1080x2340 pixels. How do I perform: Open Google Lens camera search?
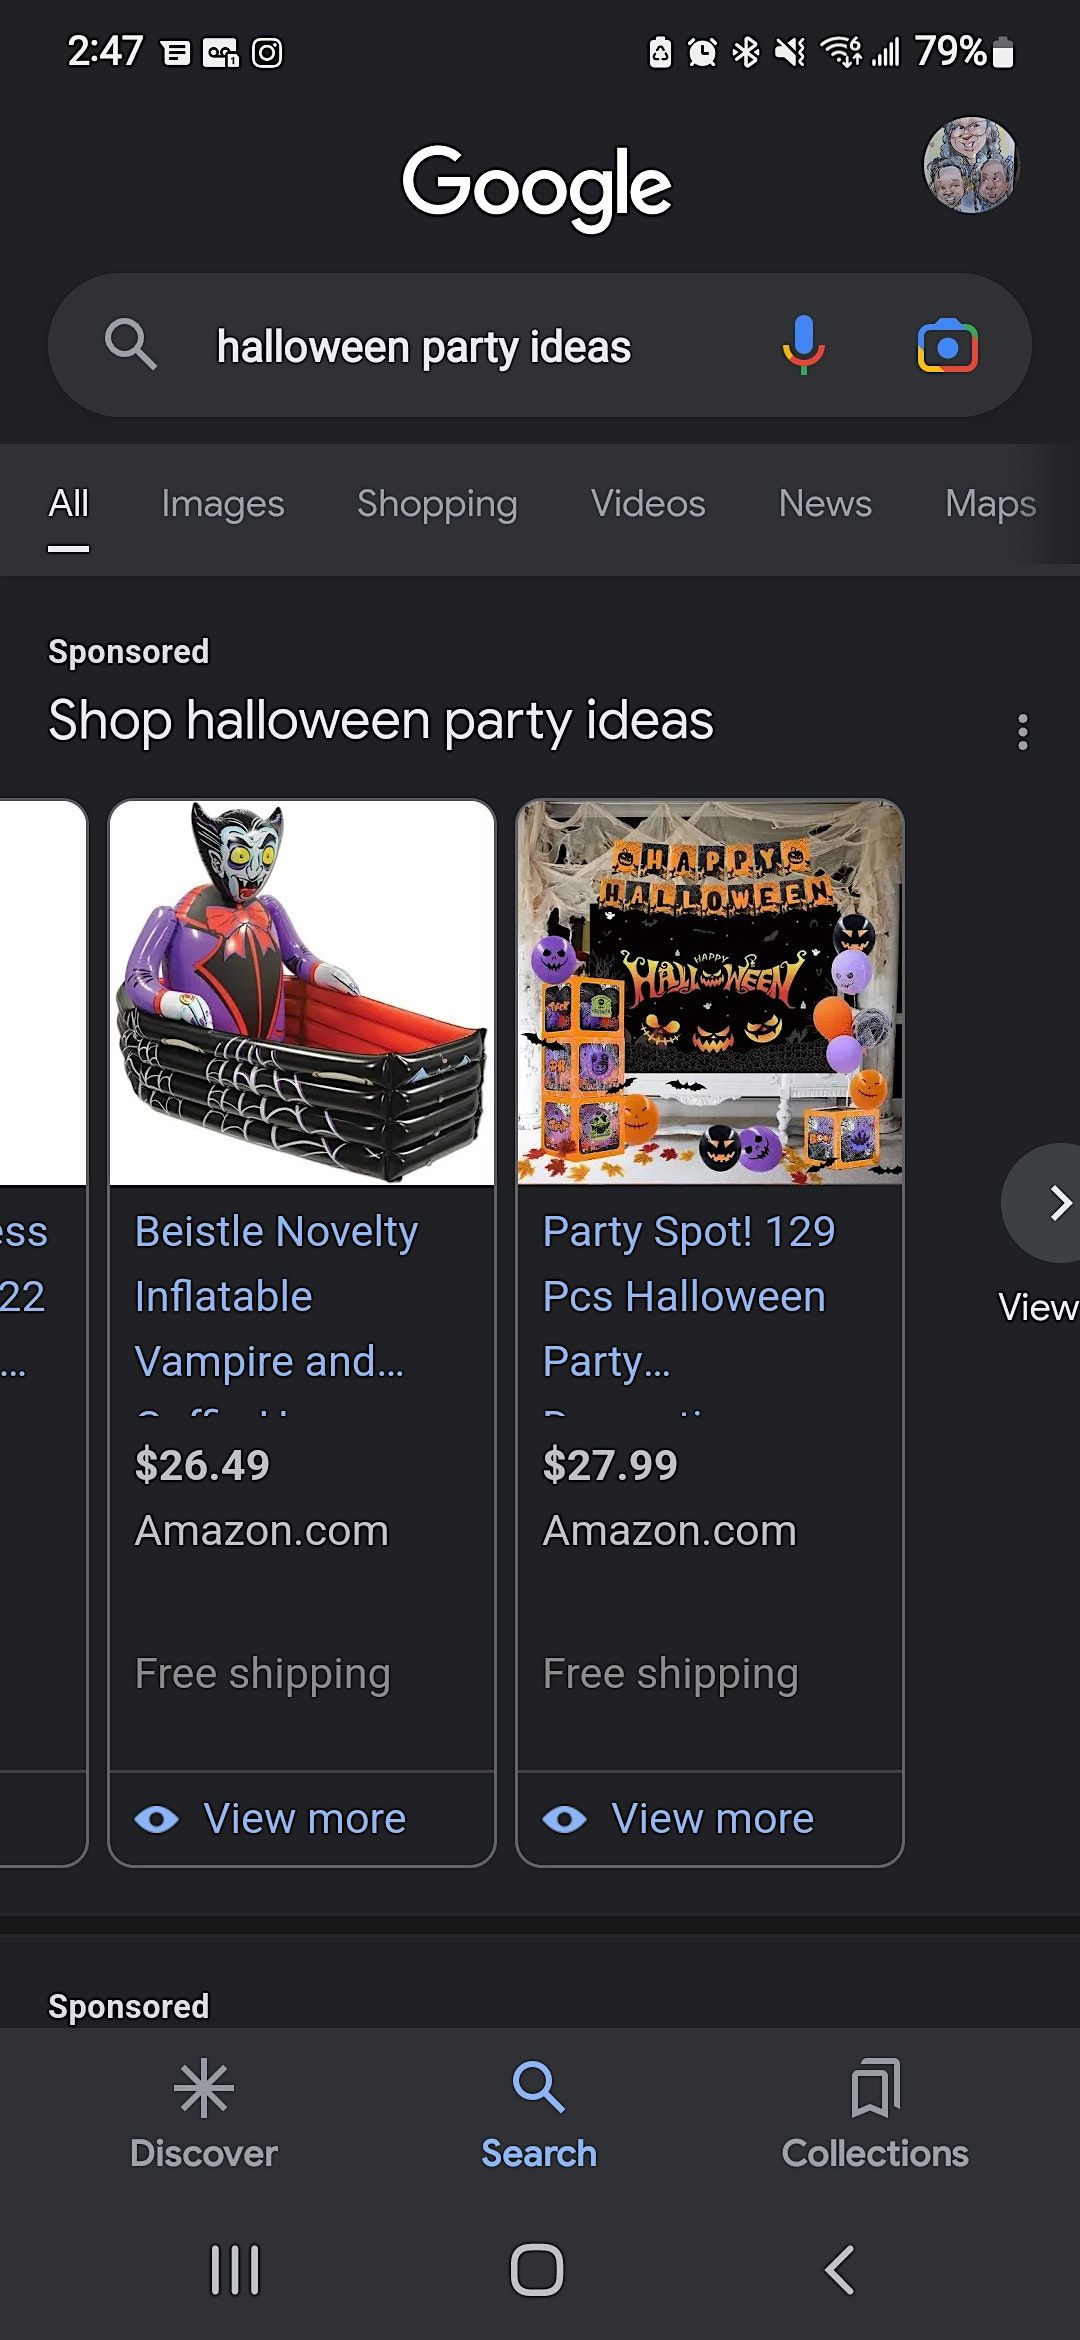click(x=947, y=346)
